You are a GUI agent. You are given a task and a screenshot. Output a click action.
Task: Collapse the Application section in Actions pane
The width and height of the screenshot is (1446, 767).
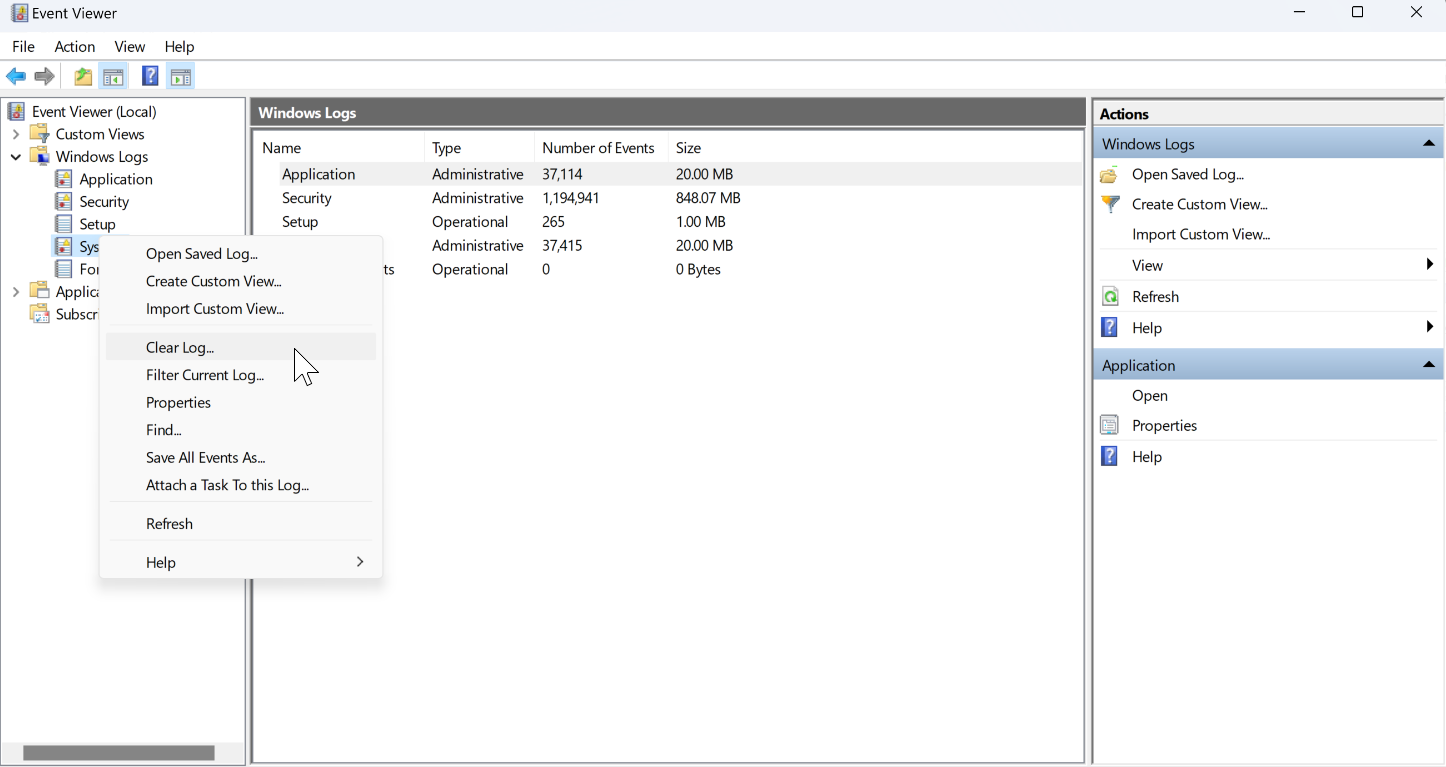(1429, 365)
